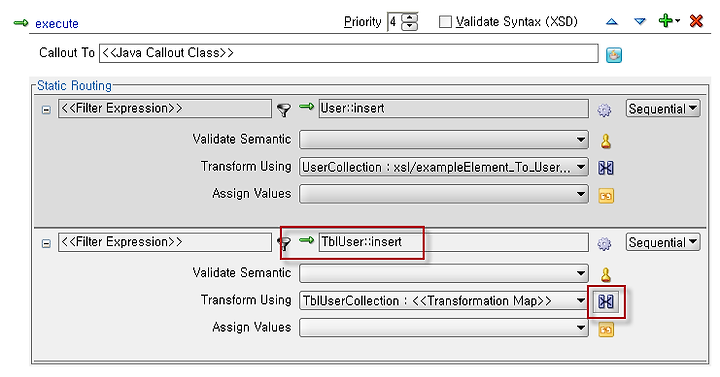Click the green arrow next to TblUser::insert
The height and width of the screenshot is (377, 720).
[x=306, y=240]
